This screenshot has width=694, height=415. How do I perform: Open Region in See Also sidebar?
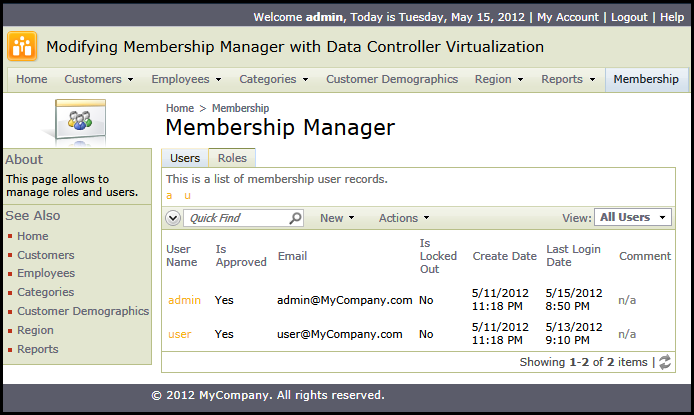point(35,330)
